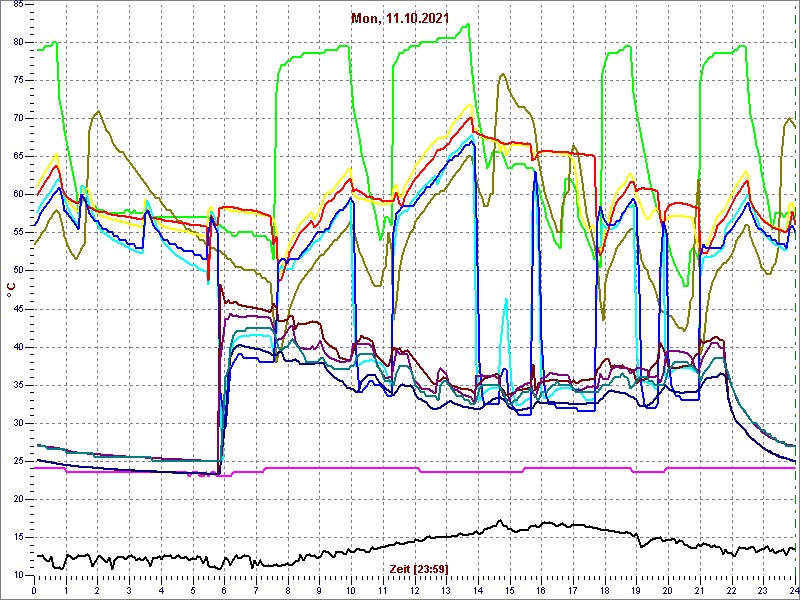Screen dimensions: 800x600
Task: Click hour 16 label on the time axis
Action: click(541, 590)
